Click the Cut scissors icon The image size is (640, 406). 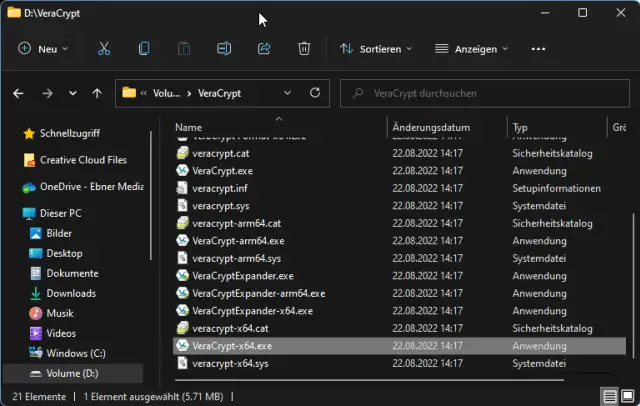[x=104, y=48]
